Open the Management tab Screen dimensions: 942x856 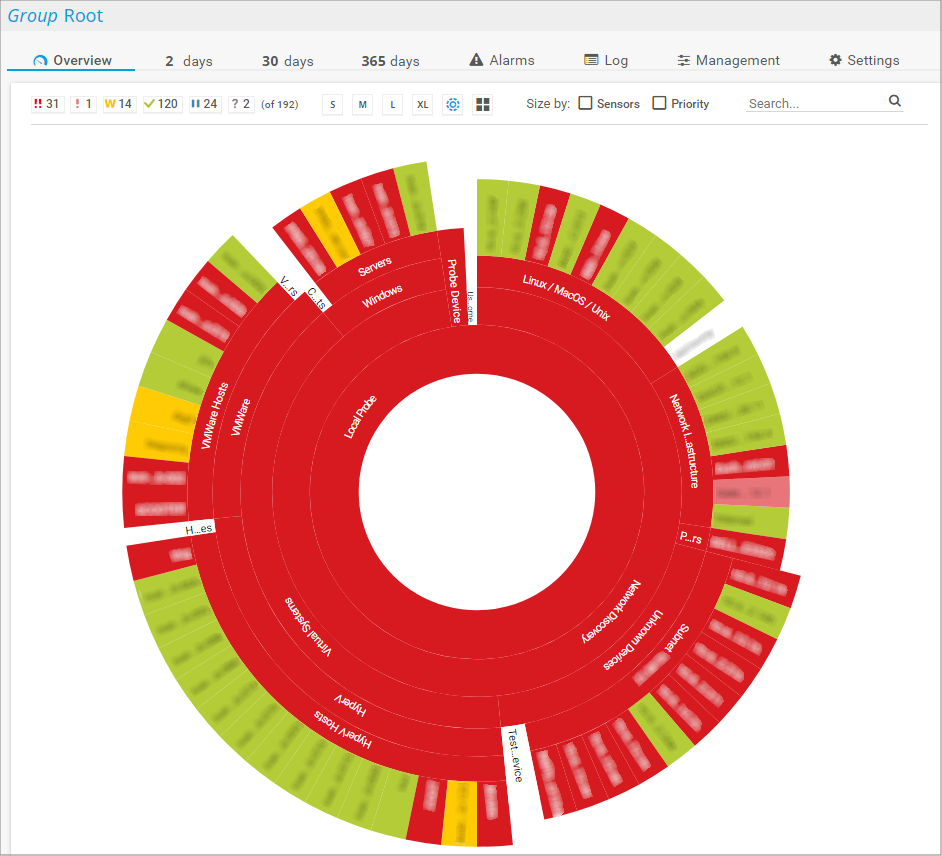pos(728,60)
